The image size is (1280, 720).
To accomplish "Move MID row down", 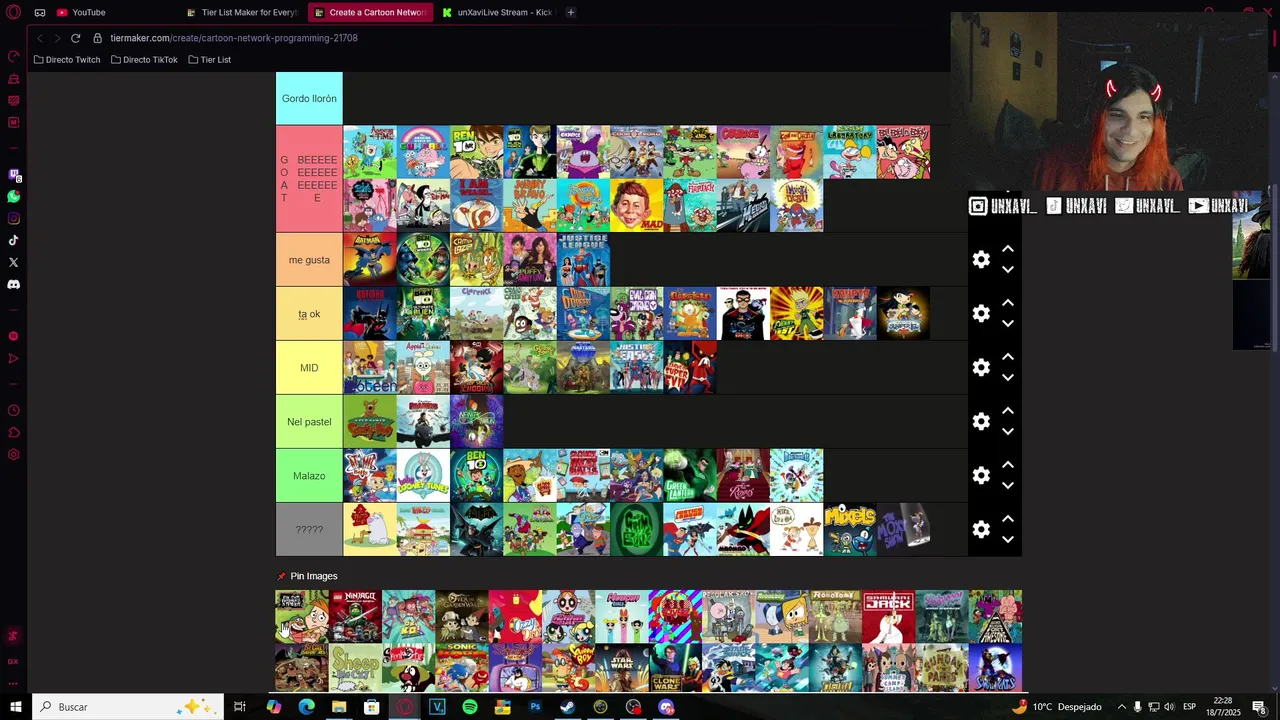I will 1008,378.
